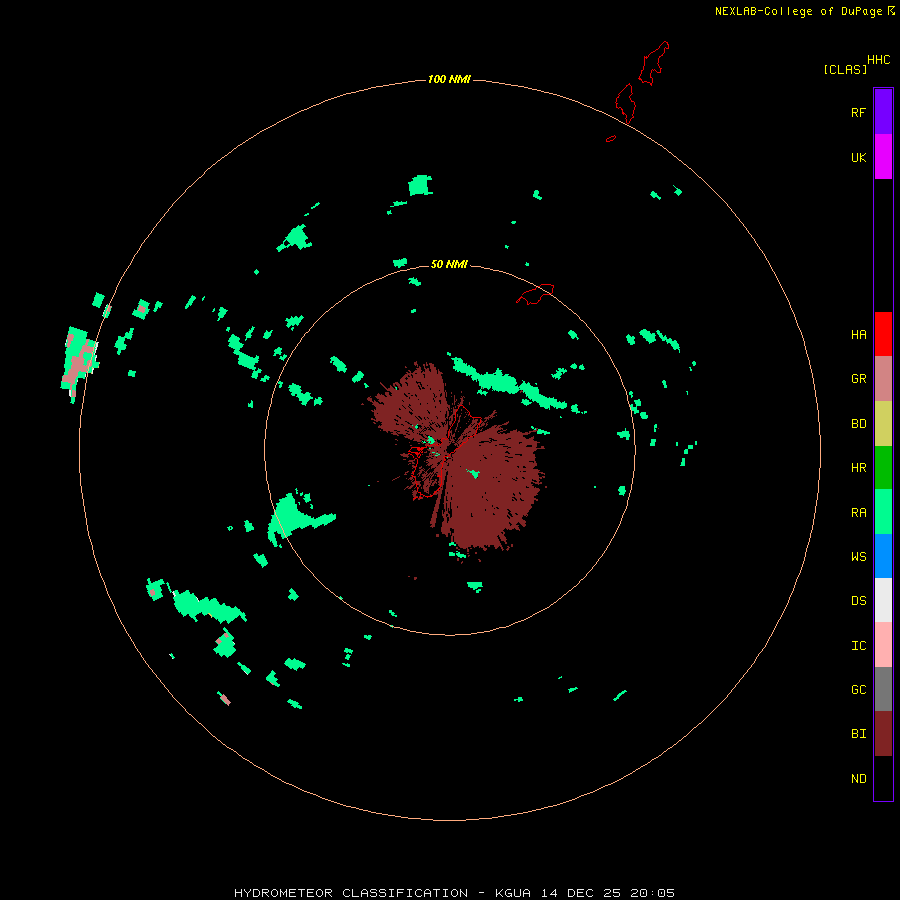Click the ND legend label
This screenshot has width=900, height=900.
pos(858,779)
